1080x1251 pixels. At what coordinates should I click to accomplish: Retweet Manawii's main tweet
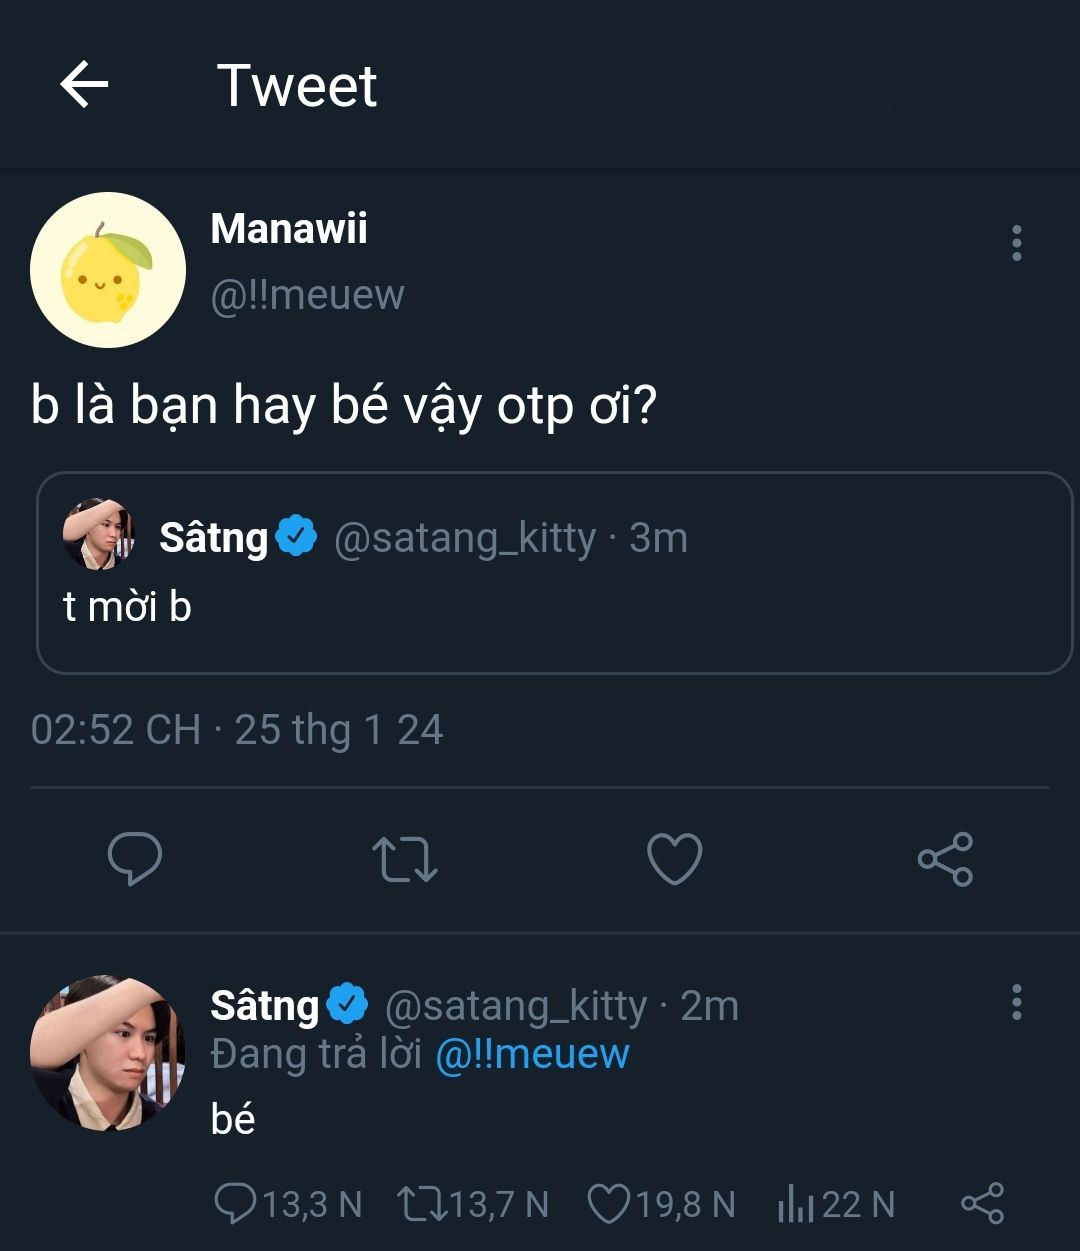click(x=404, y=859)
